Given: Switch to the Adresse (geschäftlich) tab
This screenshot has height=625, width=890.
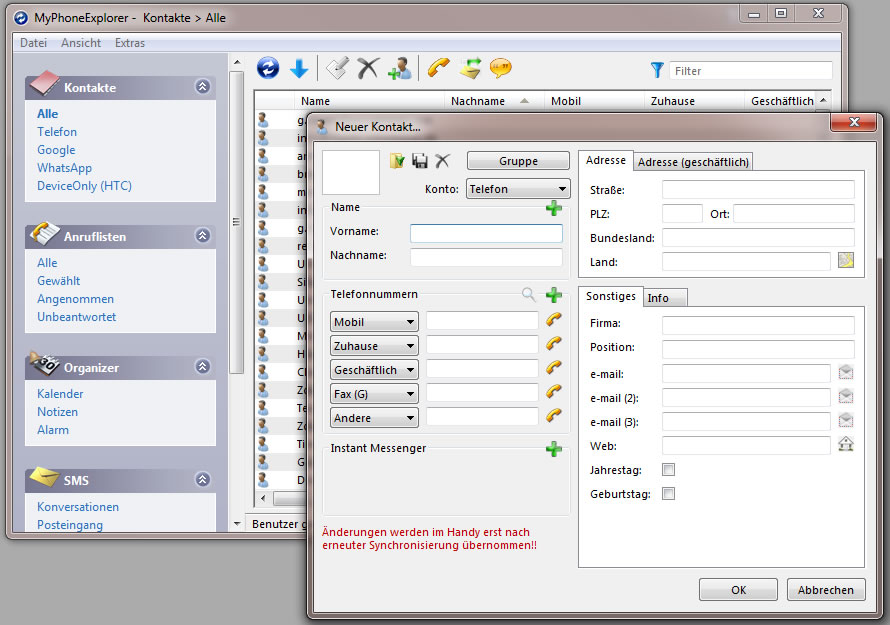Looking at the screenshot, I should 694,162.
